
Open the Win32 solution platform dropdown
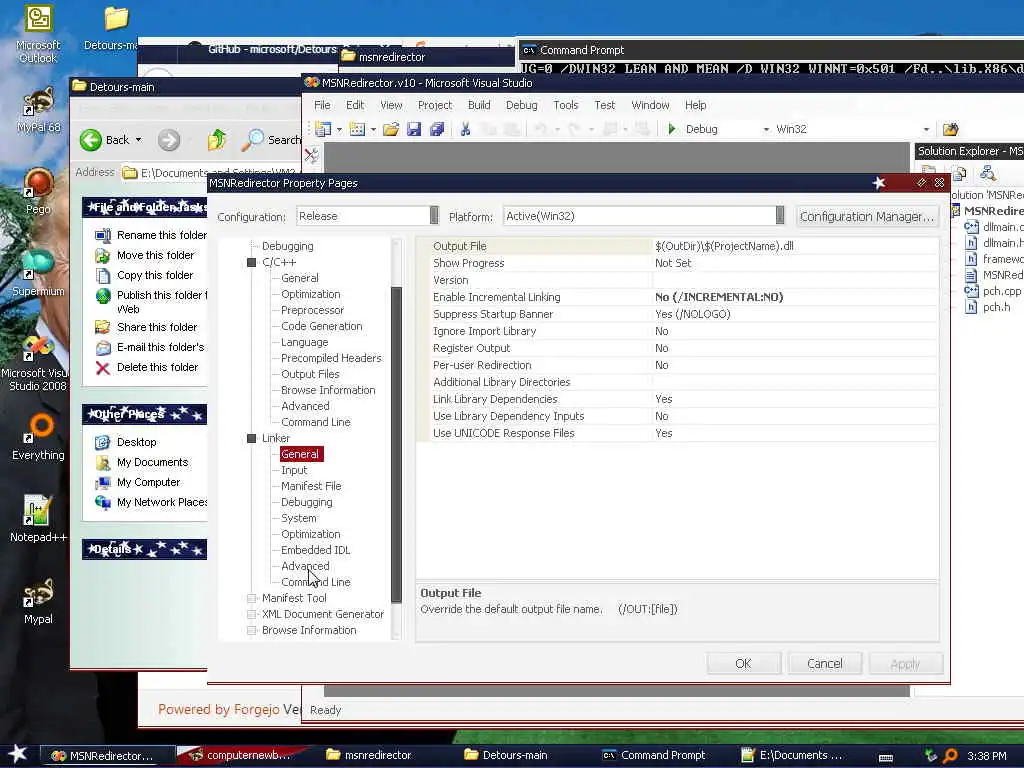(x=926, y=129)
